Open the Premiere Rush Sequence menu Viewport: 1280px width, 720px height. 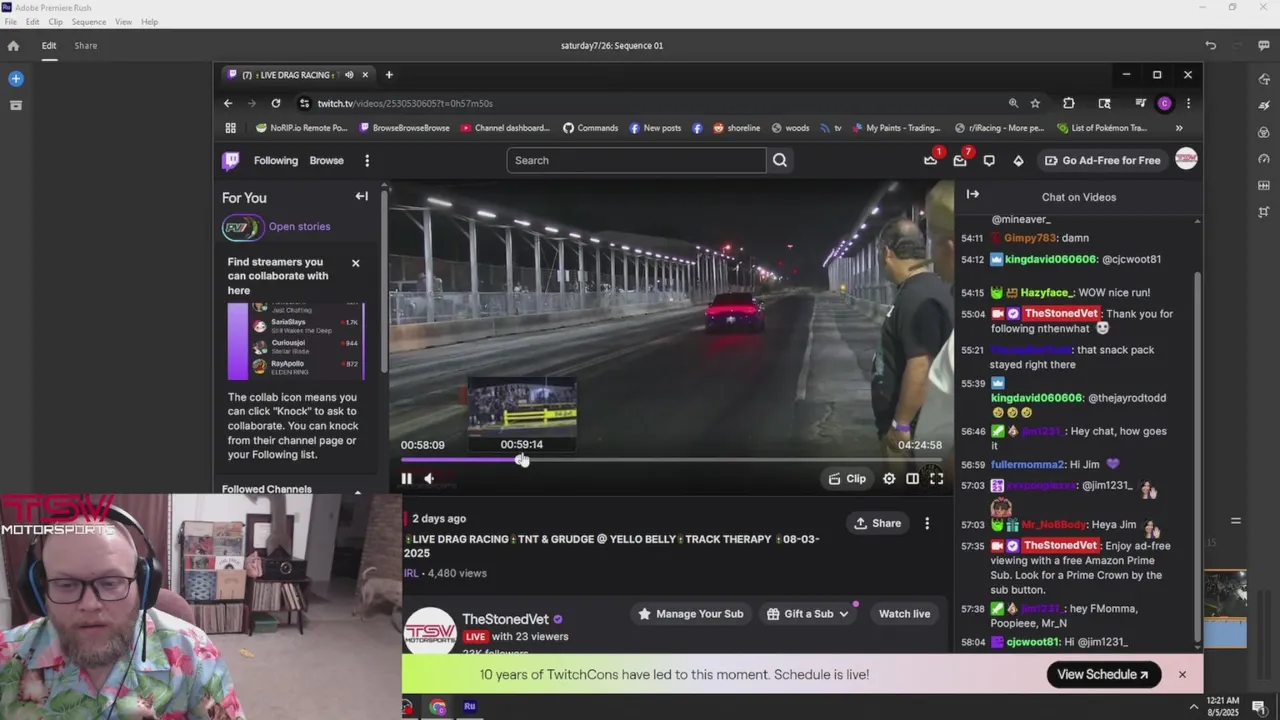pos(89,22)
